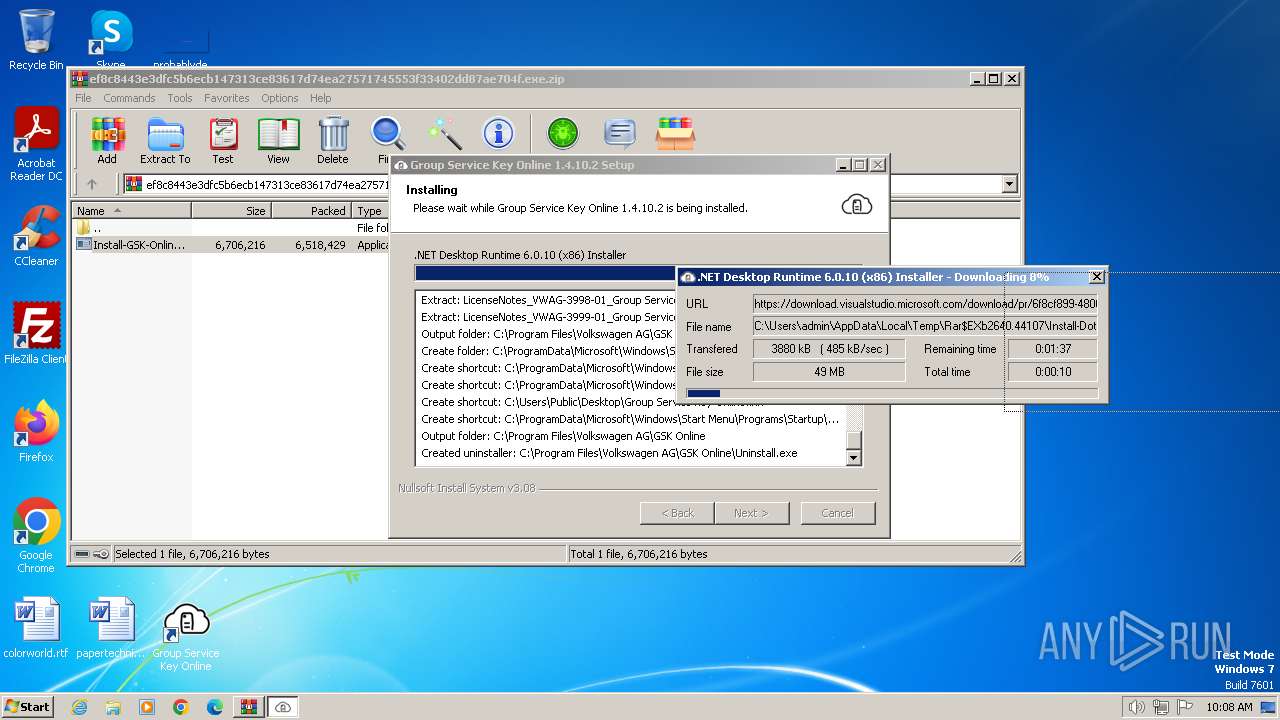Open Skype desktop shortcut
Screen dimensions: 1280x720
pyautogui.click(x=110, y=40)
